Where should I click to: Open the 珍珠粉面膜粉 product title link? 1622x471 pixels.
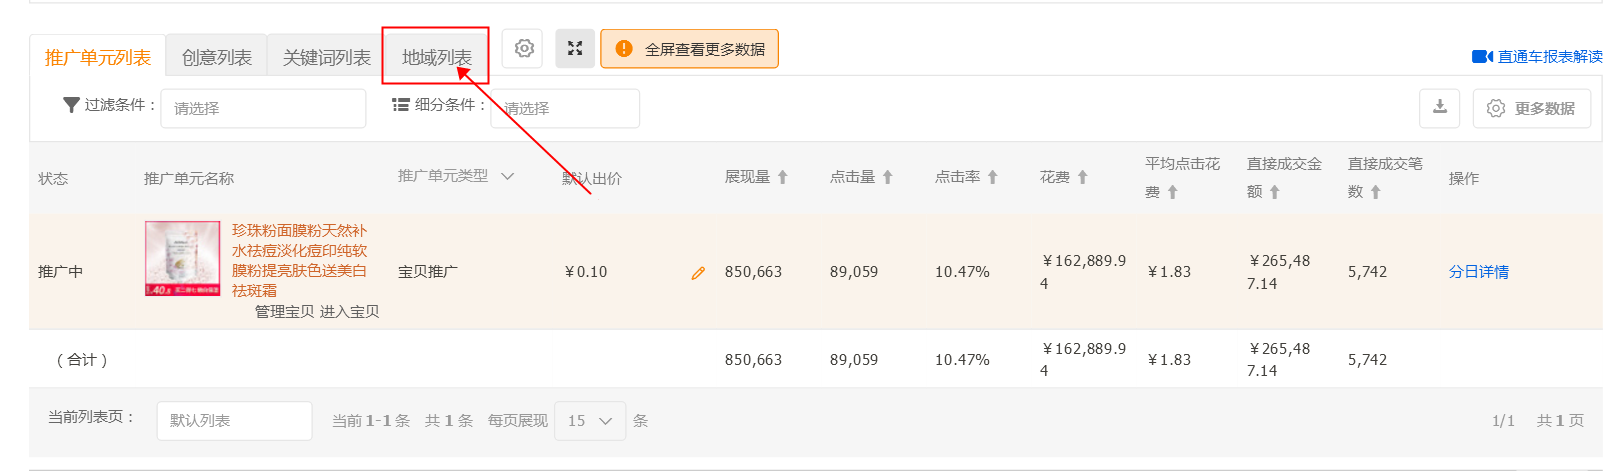click(300, 260)
